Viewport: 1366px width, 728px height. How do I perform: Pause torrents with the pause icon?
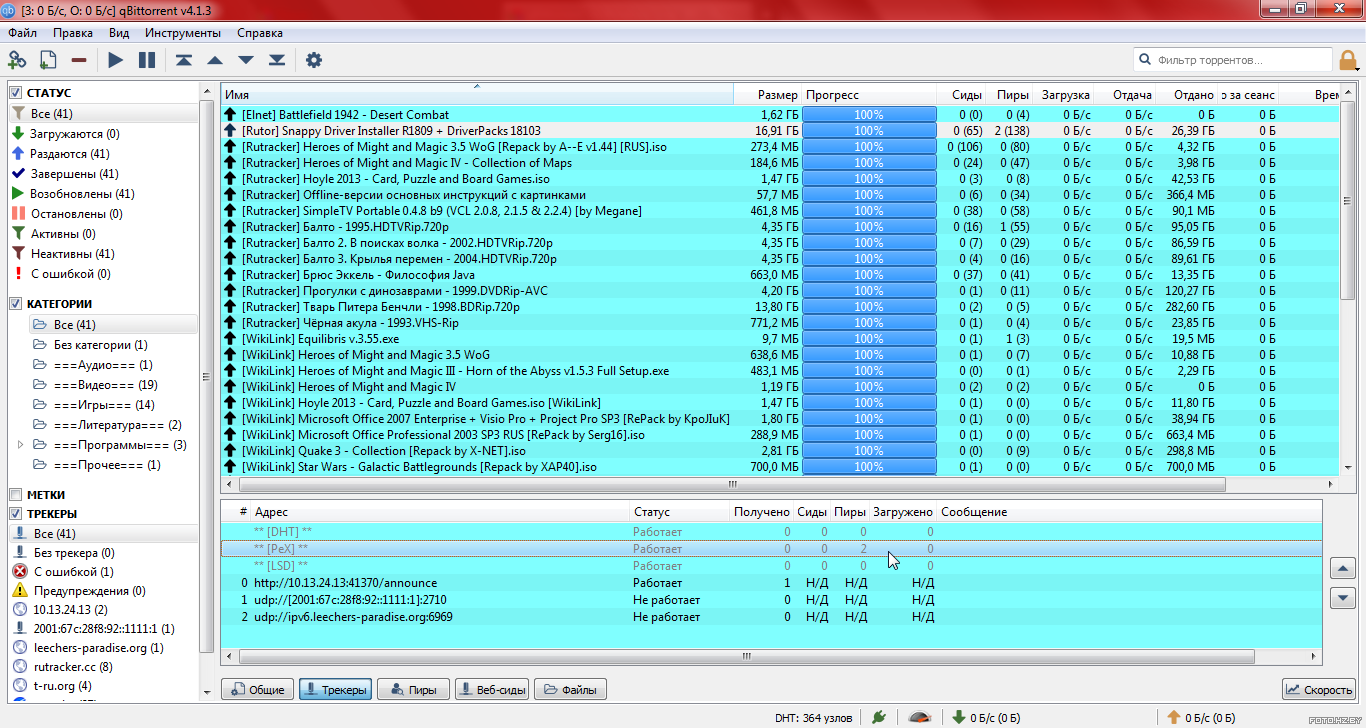pos(147,60)
